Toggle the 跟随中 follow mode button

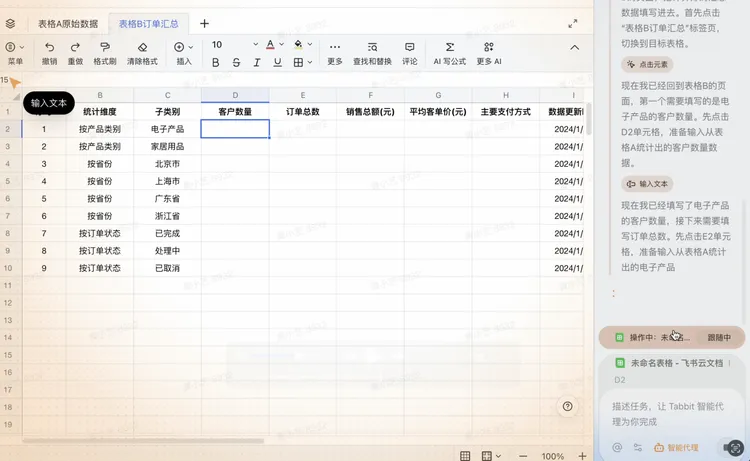[x=719, y=338]
